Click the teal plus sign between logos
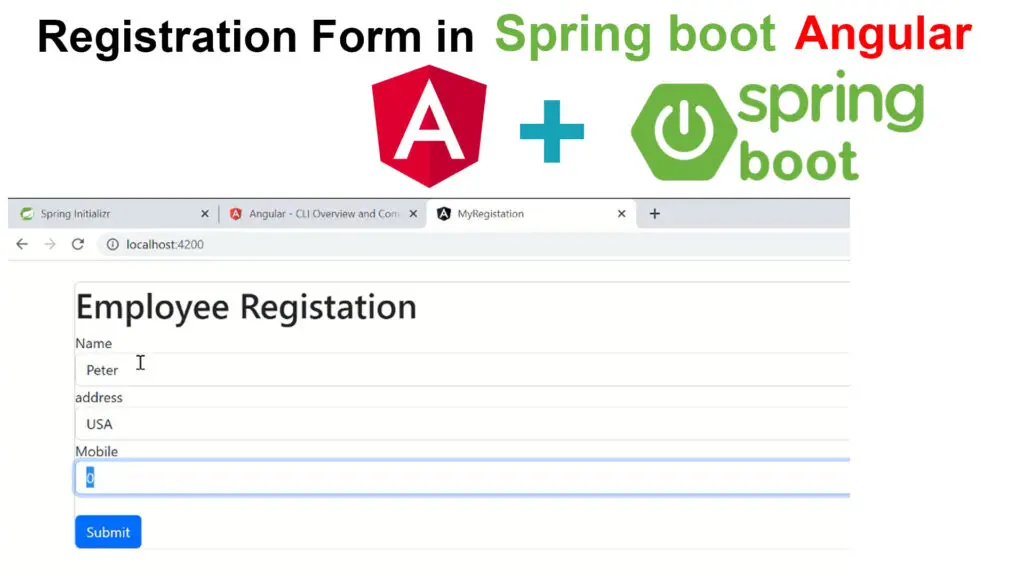The width and height of the screenshot is (1024, 576). click(x=551, y=131)
